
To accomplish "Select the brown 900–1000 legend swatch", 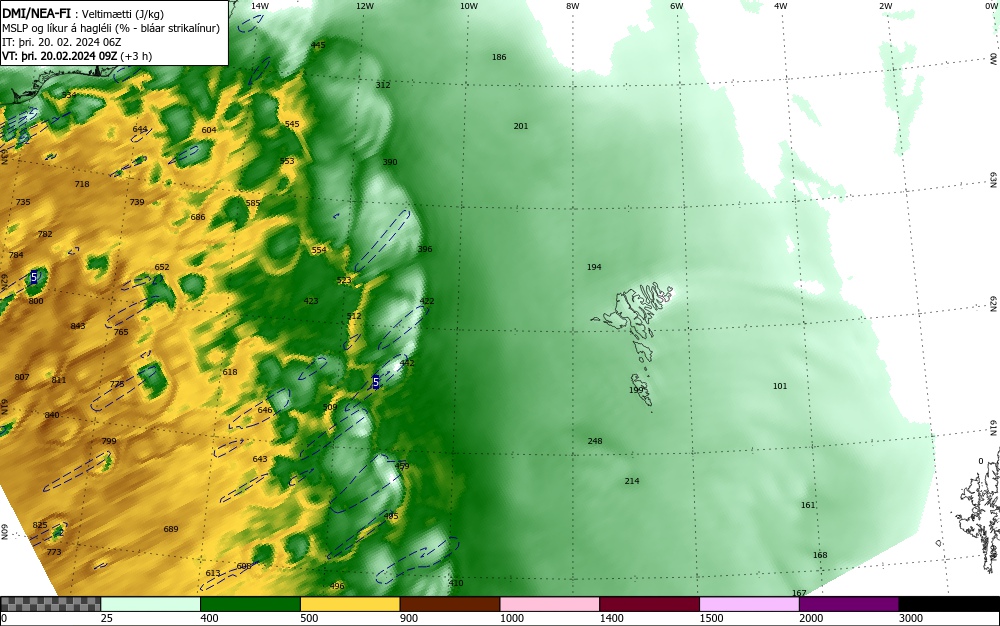I will 450,604.
